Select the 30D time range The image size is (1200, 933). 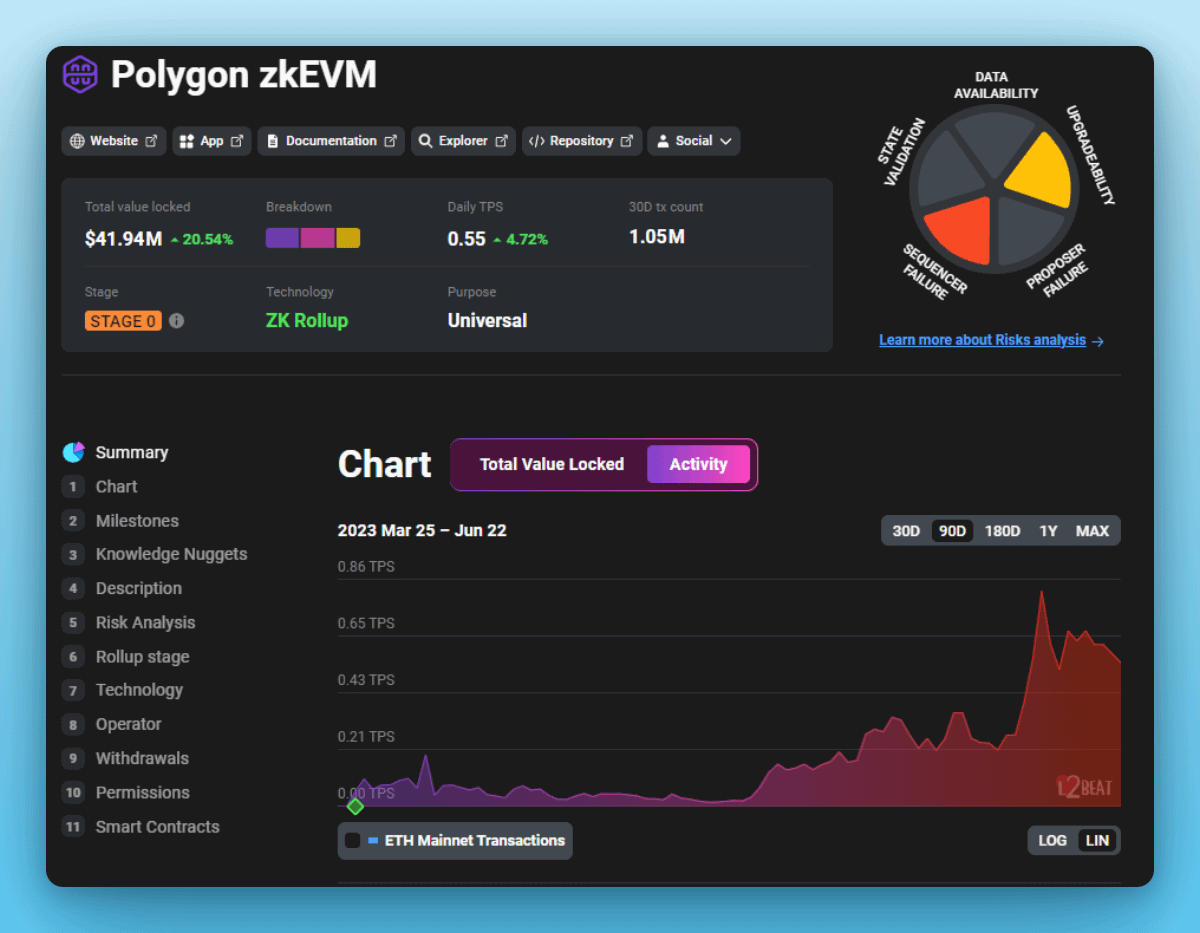coord(906,531)
